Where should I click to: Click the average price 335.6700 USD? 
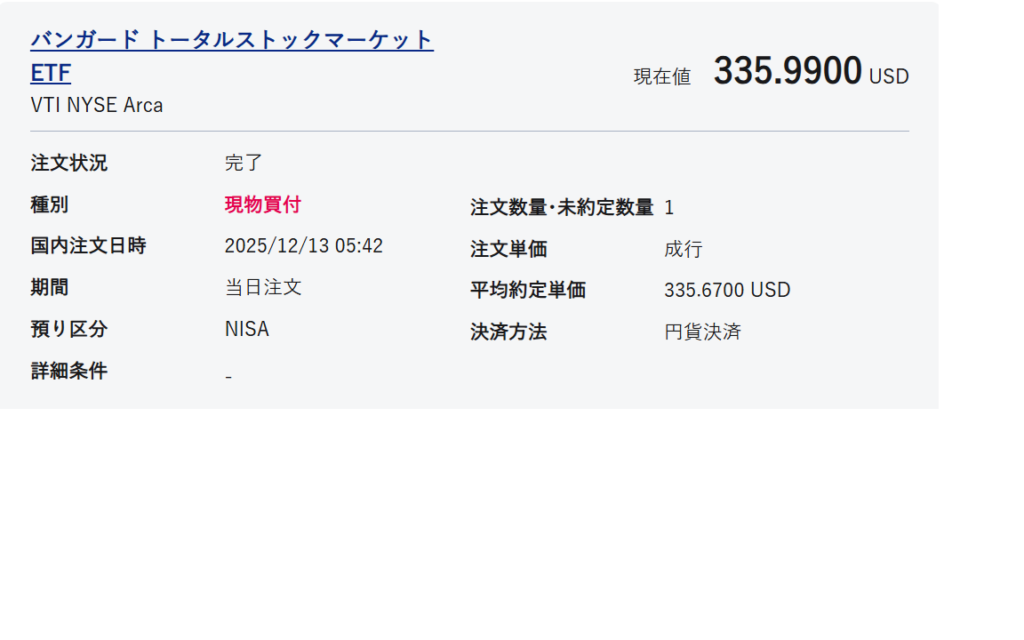point(727,291)
